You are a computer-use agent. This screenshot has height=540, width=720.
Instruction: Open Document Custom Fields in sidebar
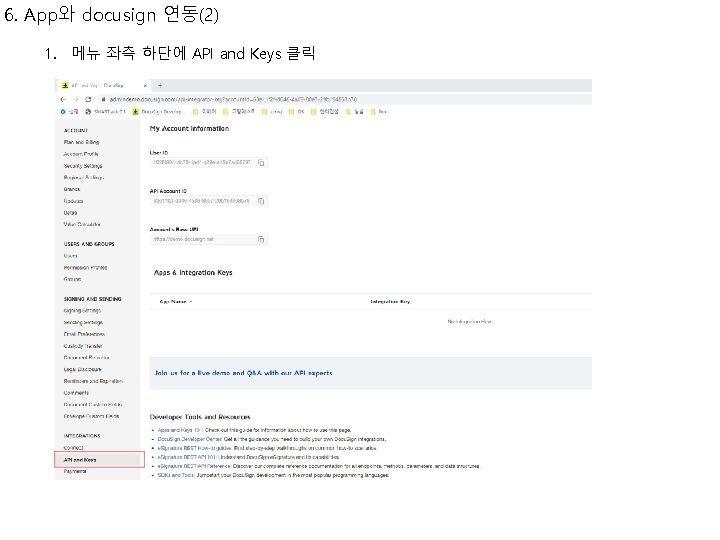[93, 405]
